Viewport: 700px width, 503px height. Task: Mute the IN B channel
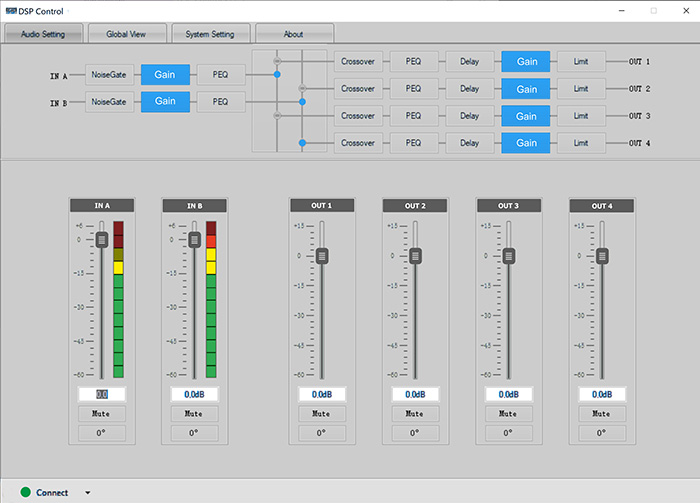[194, 414]
